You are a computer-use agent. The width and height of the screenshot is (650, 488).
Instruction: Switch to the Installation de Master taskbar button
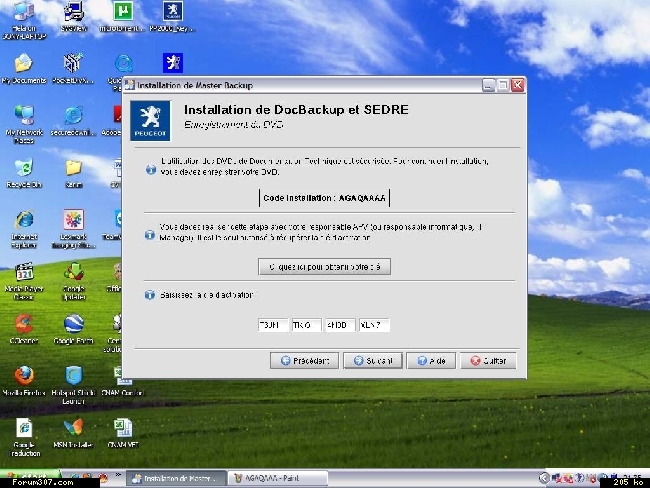pos(176,478)
